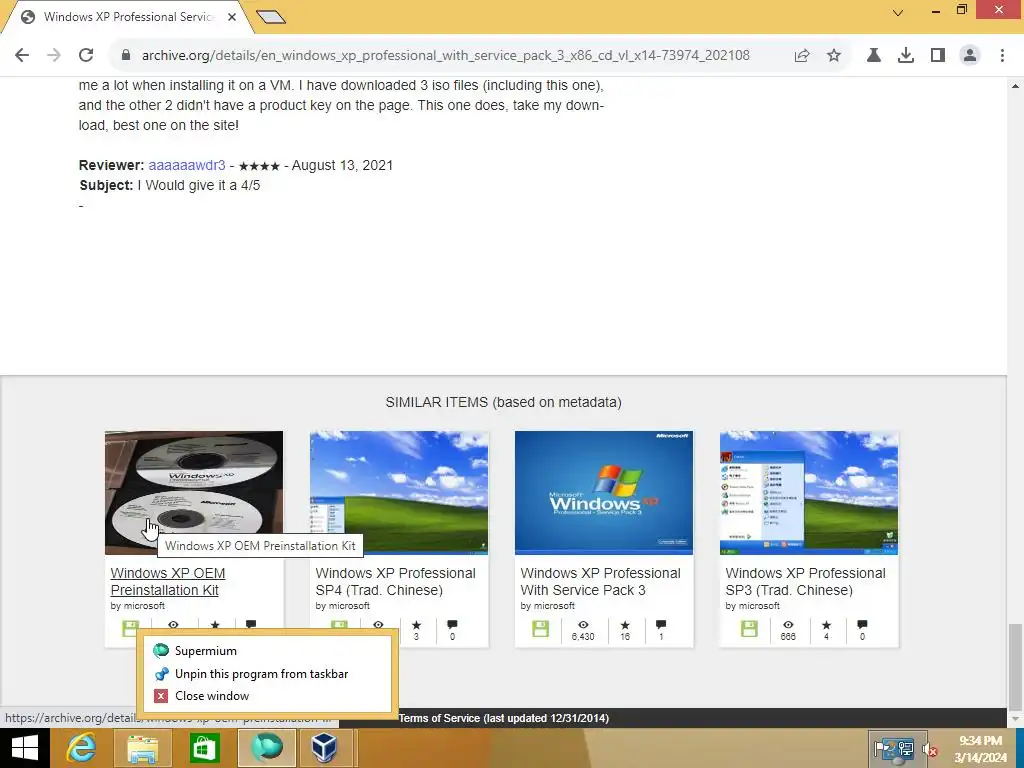This screenshot has width=1024, height=768.
Task: Click reviews bubble on SP3 Trad. Chinese card
Action: point(862,625)
